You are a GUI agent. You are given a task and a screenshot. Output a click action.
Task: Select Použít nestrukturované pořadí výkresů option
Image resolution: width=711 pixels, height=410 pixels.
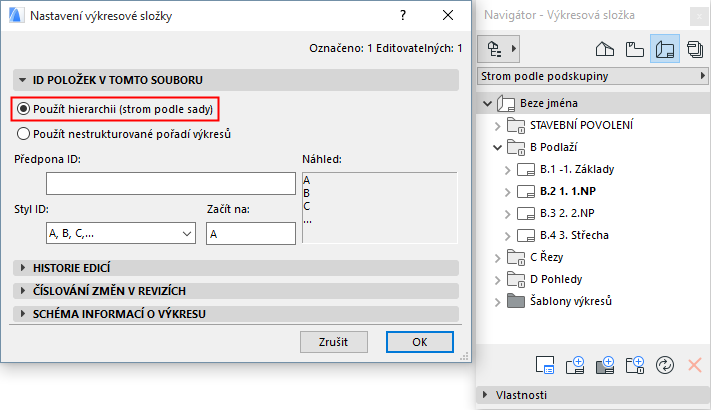23,134
